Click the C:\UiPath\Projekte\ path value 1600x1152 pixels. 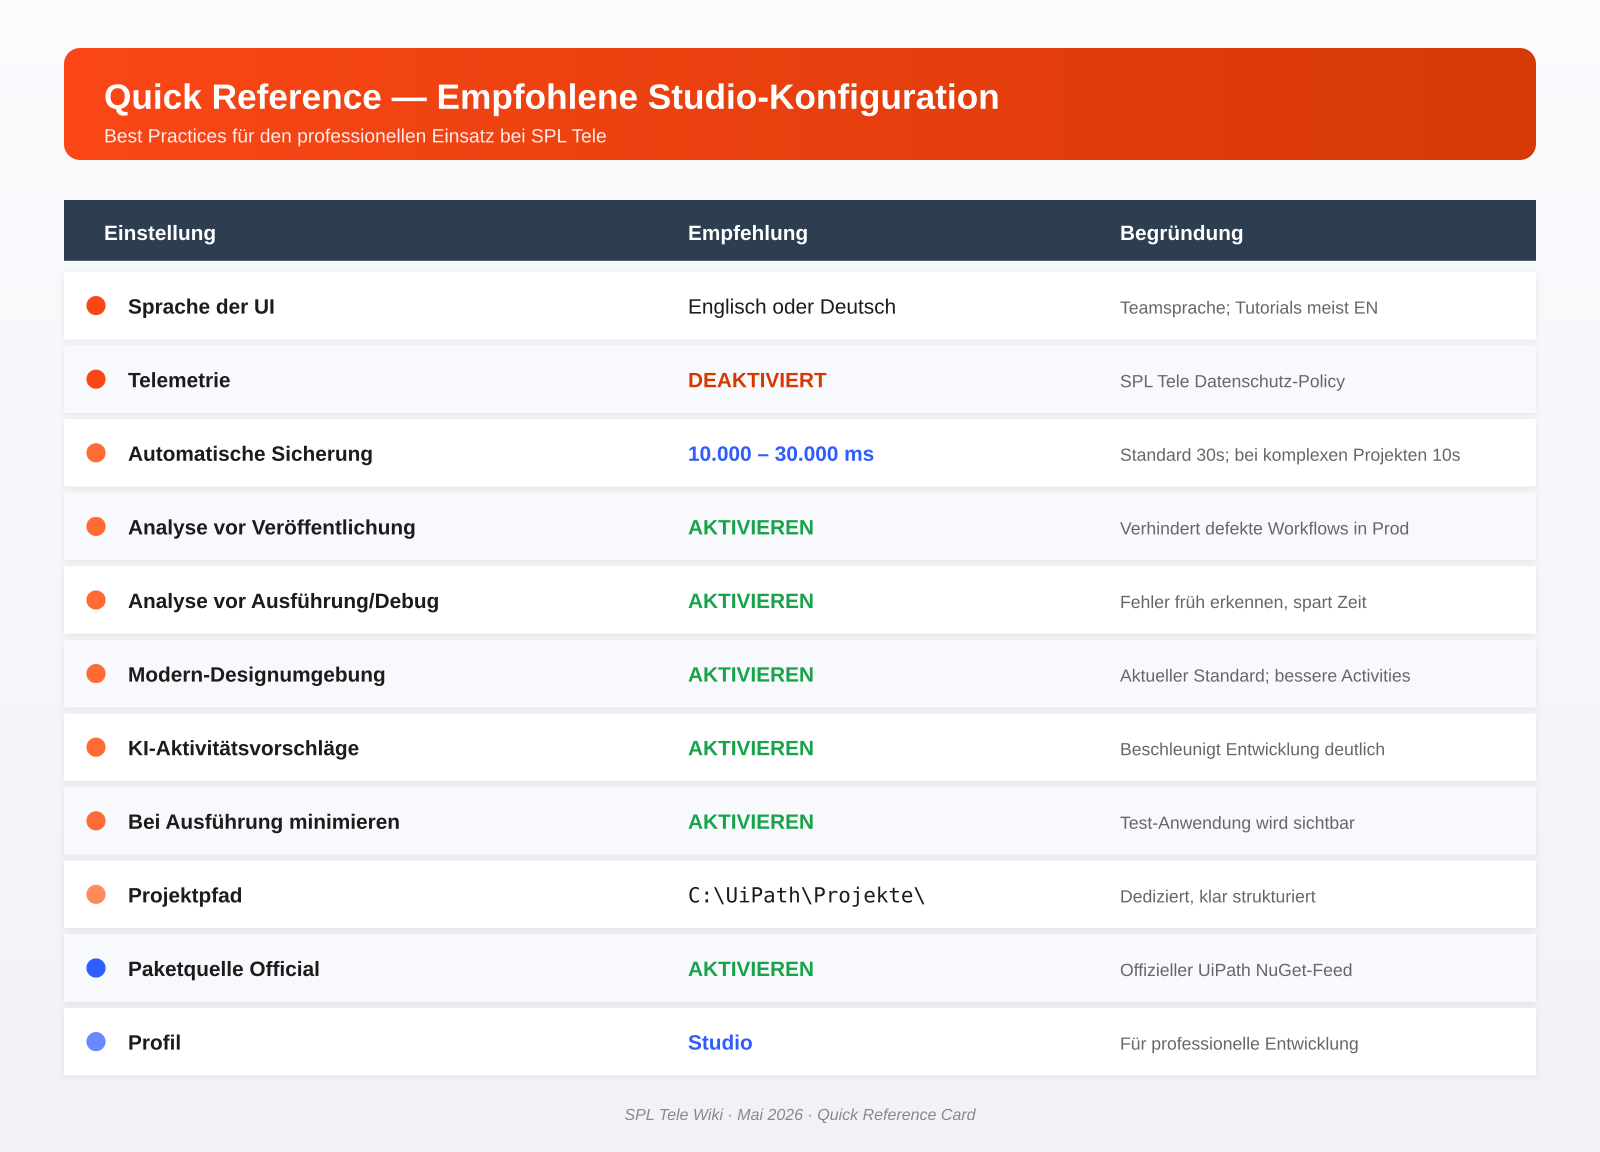807,895
